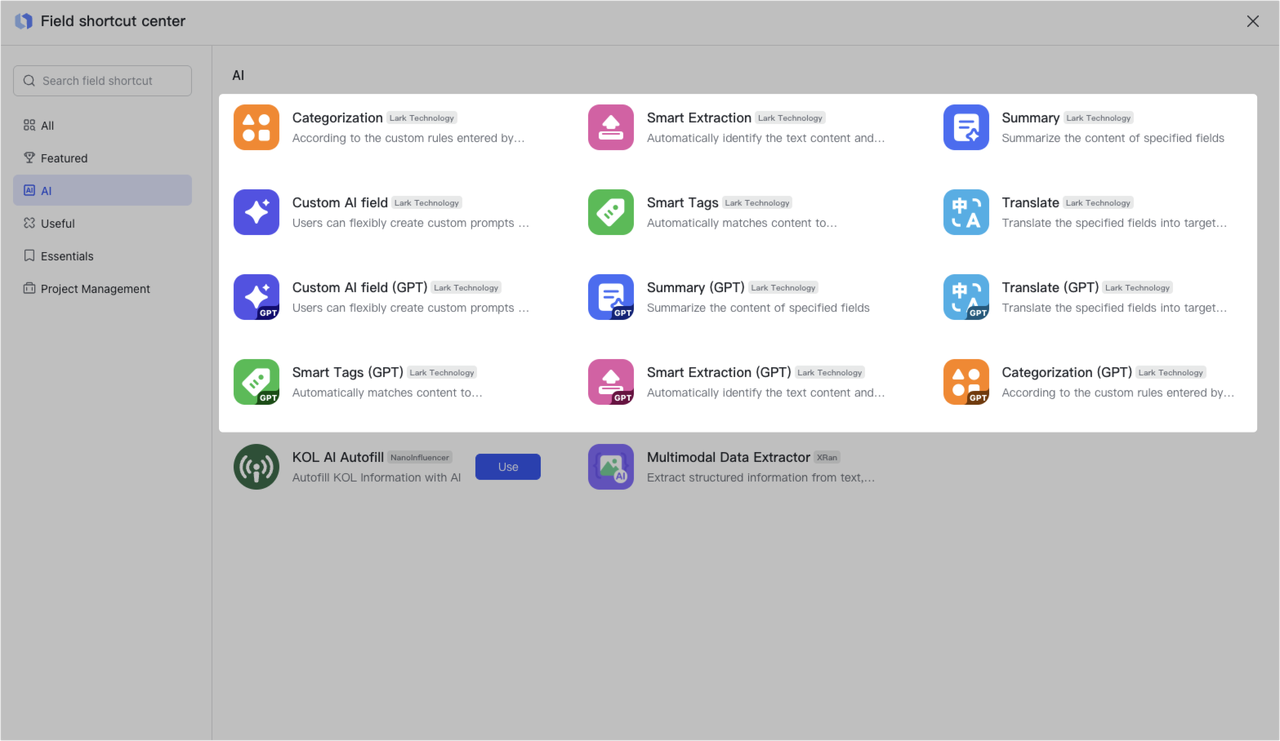Select the Useful category in sidebar
The height and width of the screenshot is (741, 1280).
[x=57, y=224]
